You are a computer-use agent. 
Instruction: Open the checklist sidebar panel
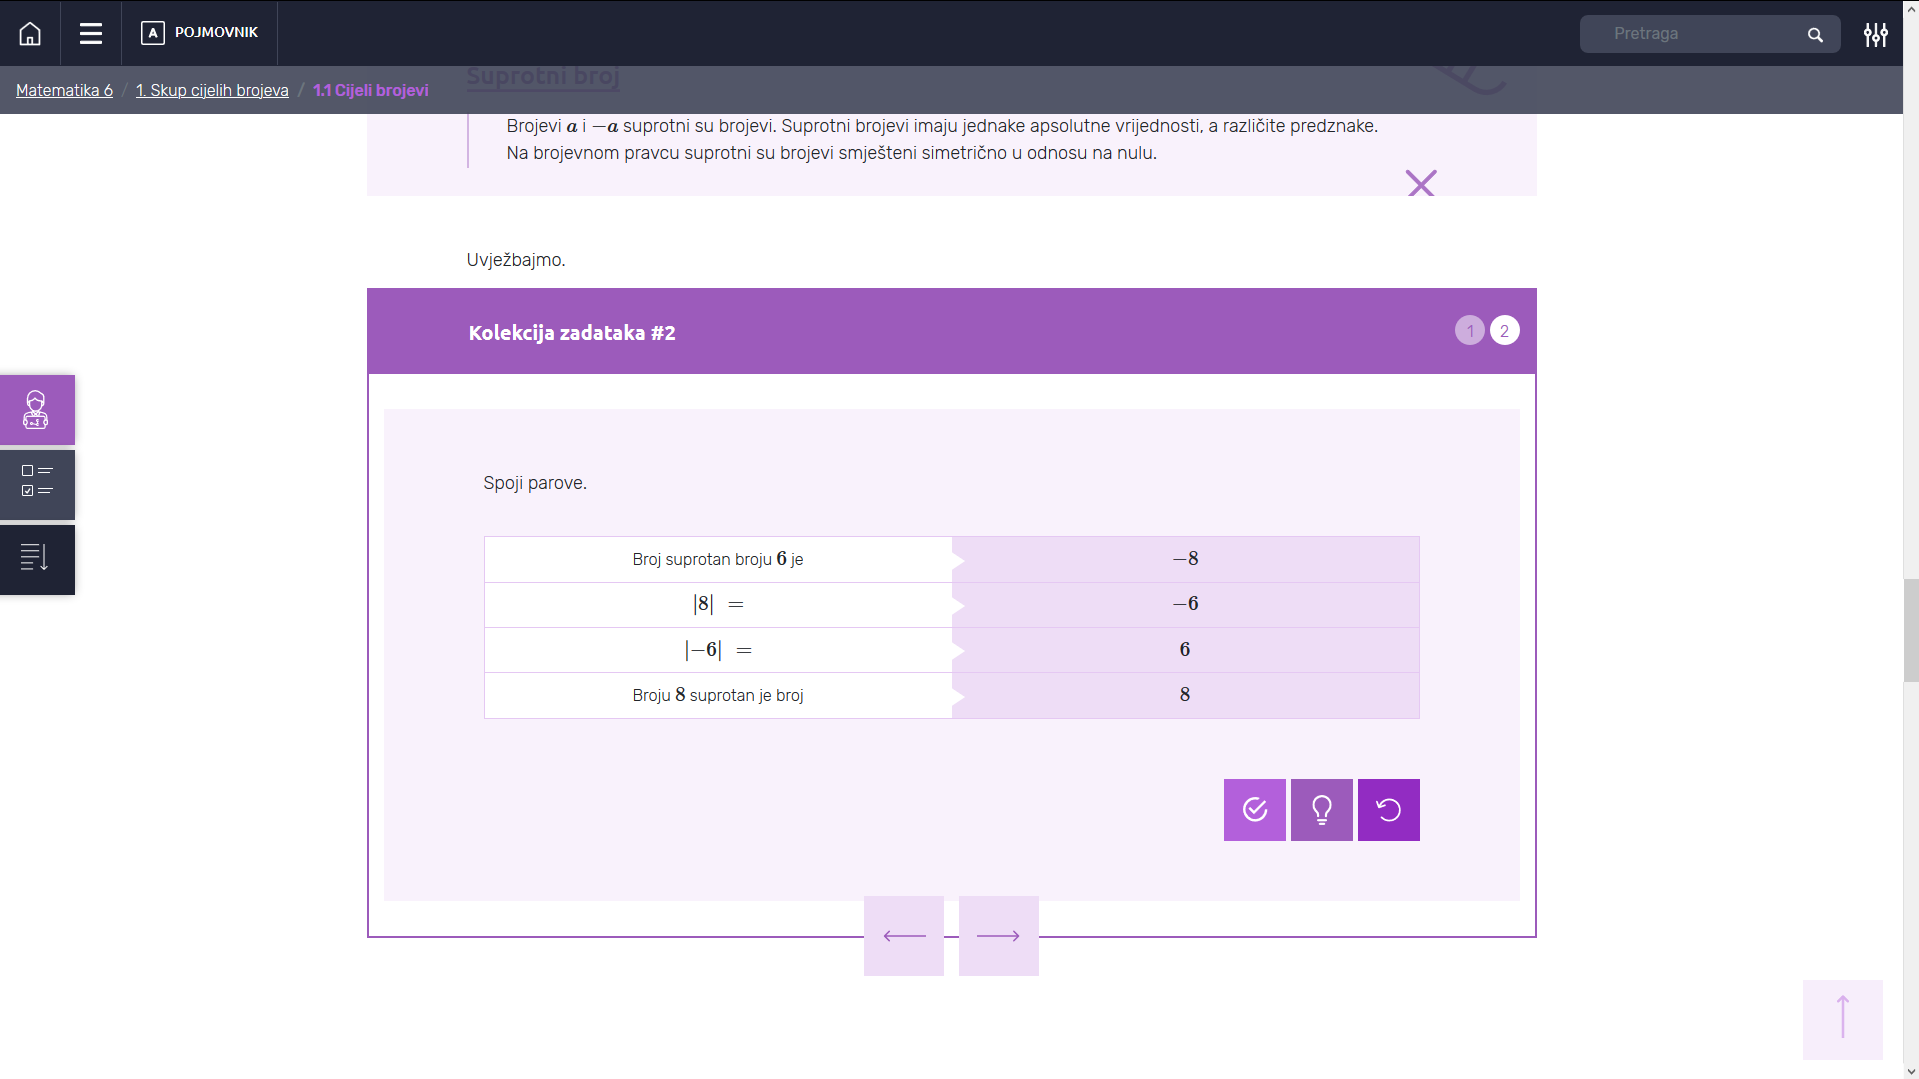coord(37,485)
